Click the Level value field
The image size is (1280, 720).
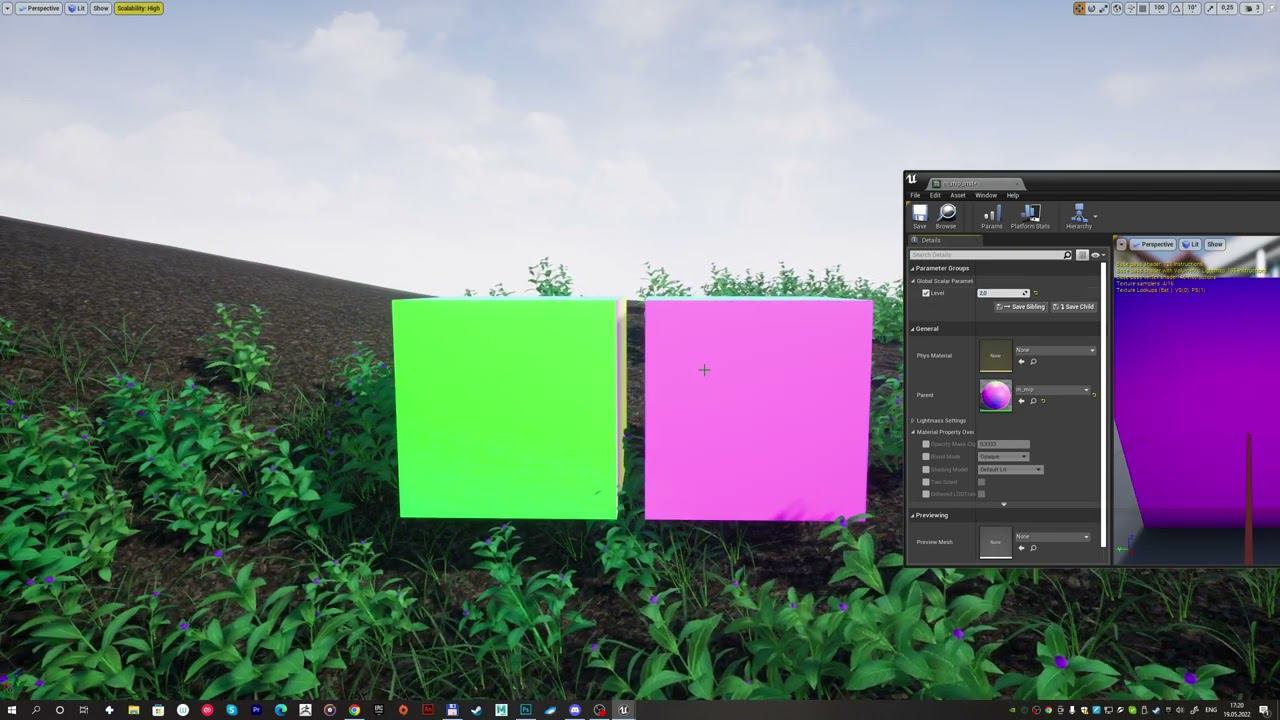(1003, 293)
